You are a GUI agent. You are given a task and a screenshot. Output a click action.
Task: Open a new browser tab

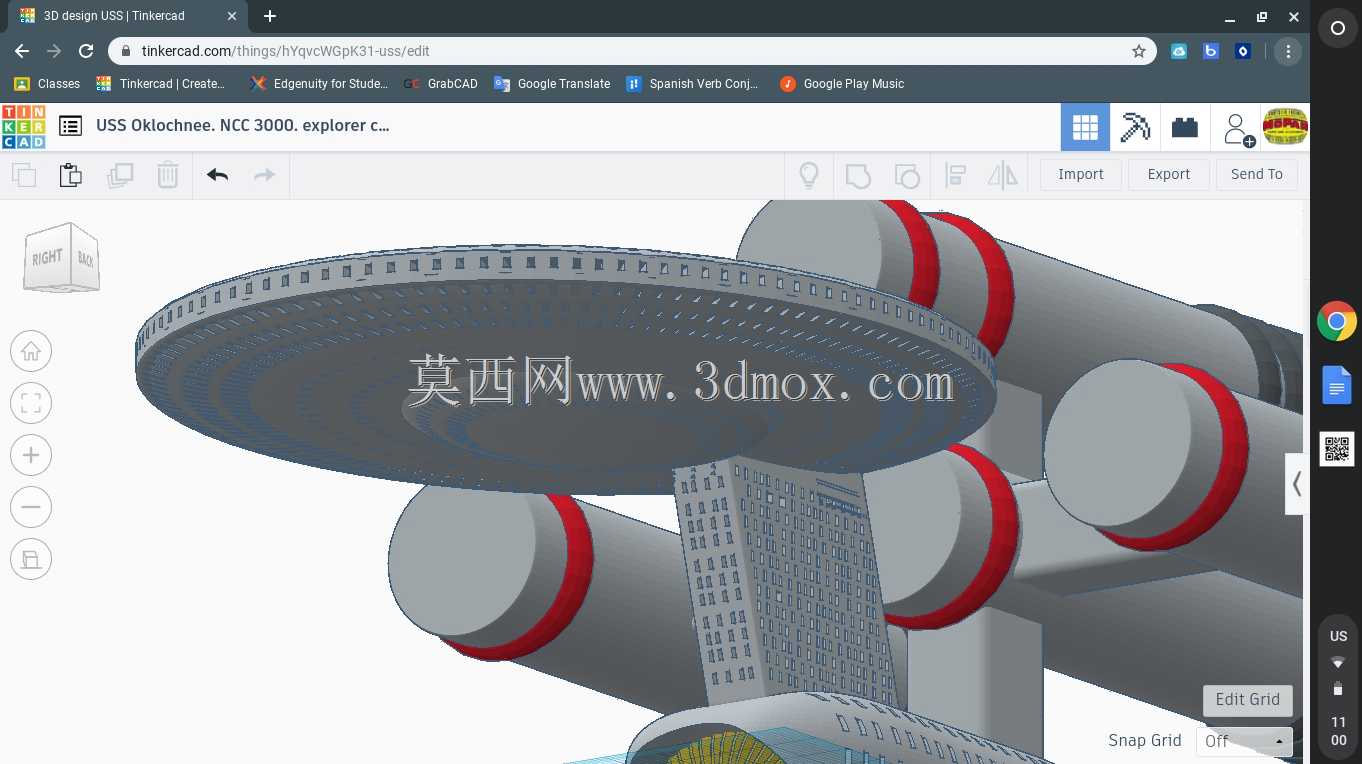[x=270, y=16]
